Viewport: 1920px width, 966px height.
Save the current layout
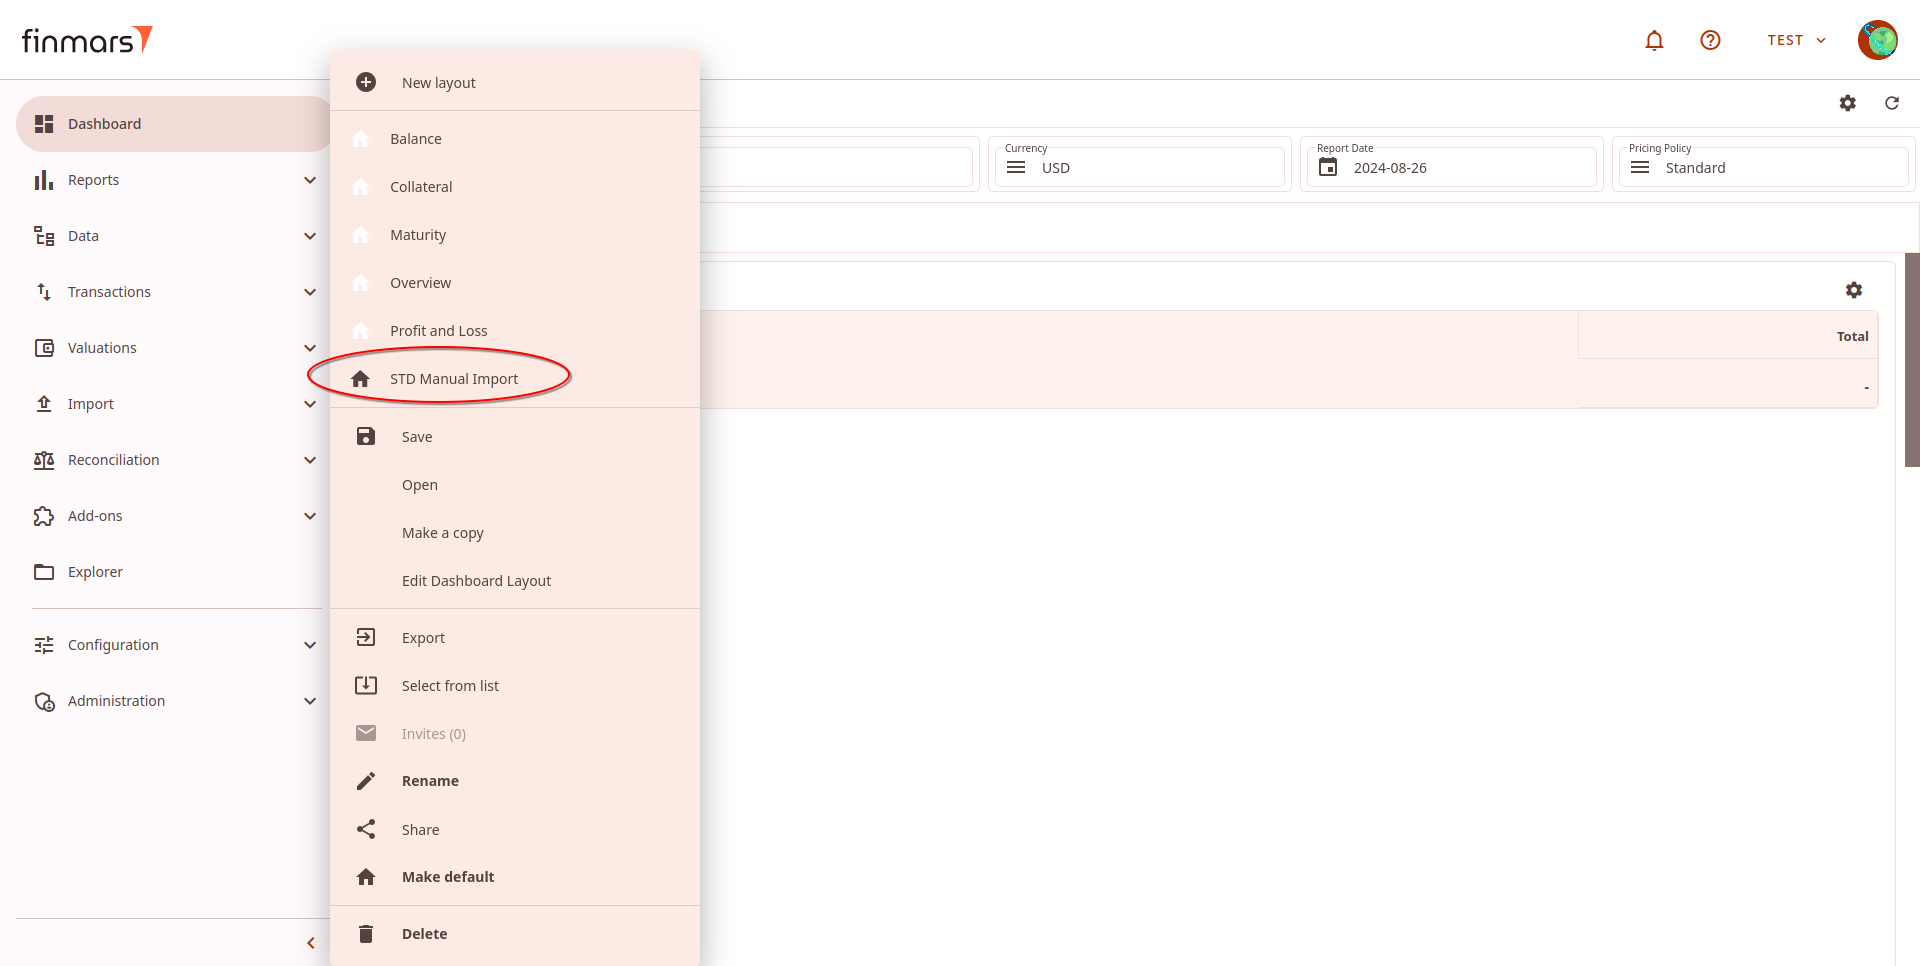pyautogui.click(x=515, y=437)
